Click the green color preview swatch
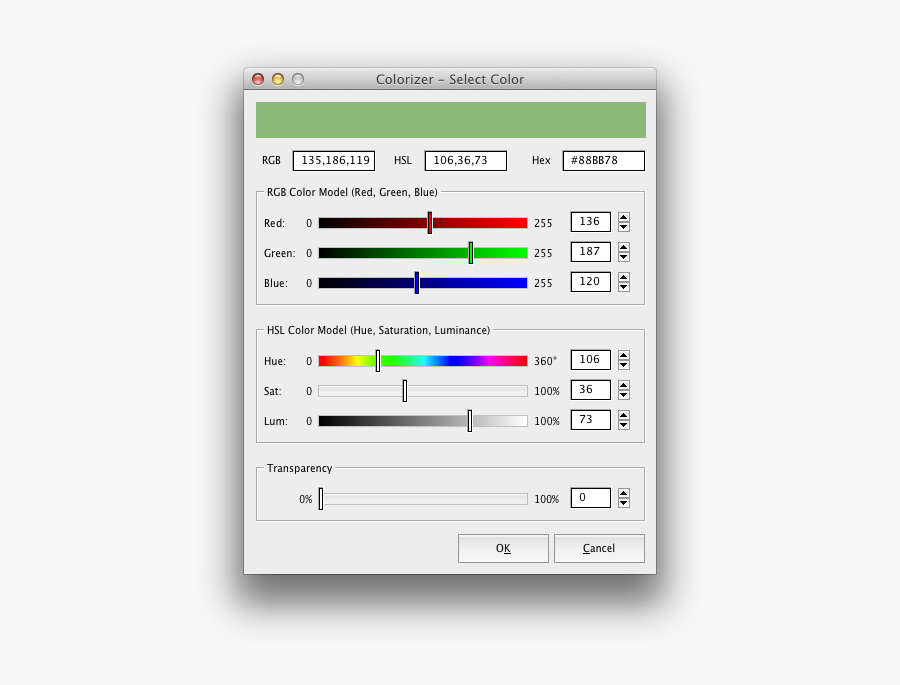Screen dimensions: 900x685 [x=451, y=119]
